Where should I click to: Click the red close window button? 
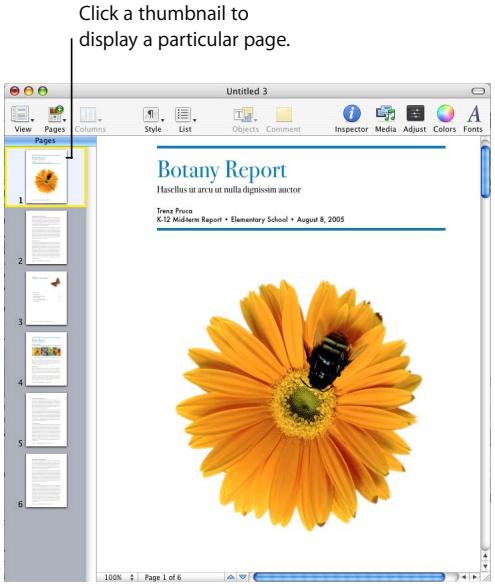(15, 91)
